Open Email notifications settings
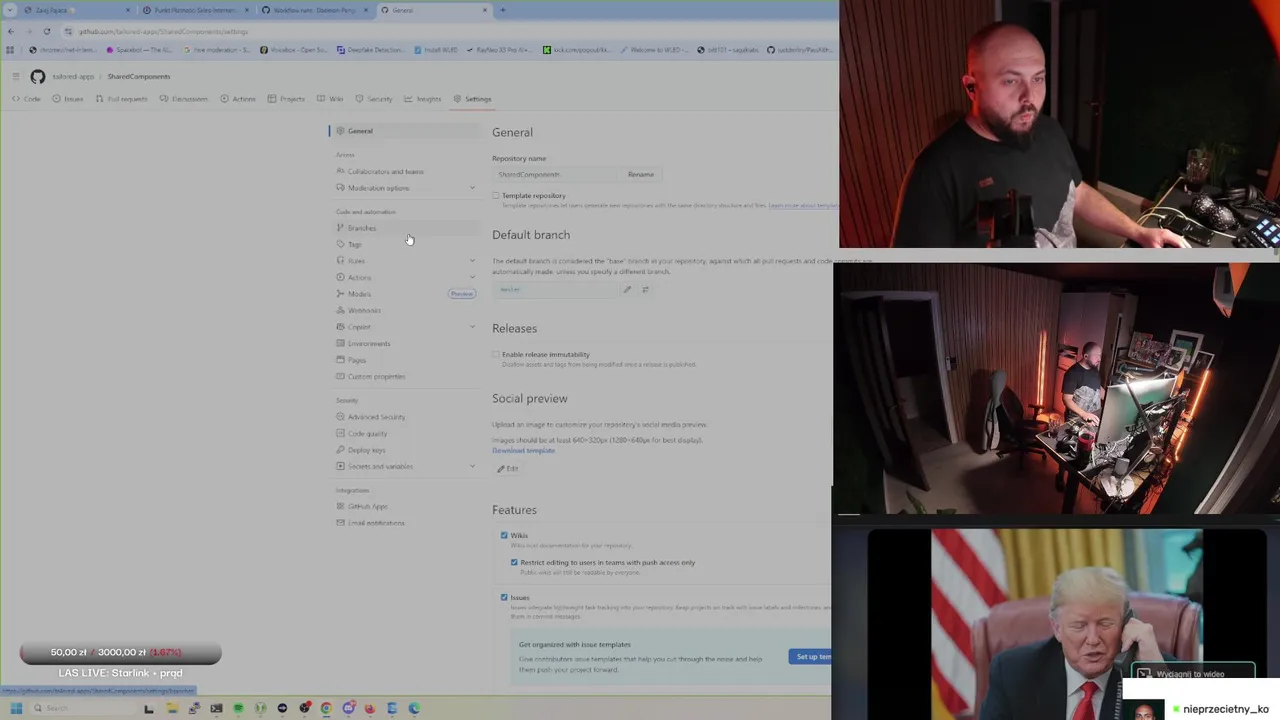The image size is (1280, 720). pos(405,523)
